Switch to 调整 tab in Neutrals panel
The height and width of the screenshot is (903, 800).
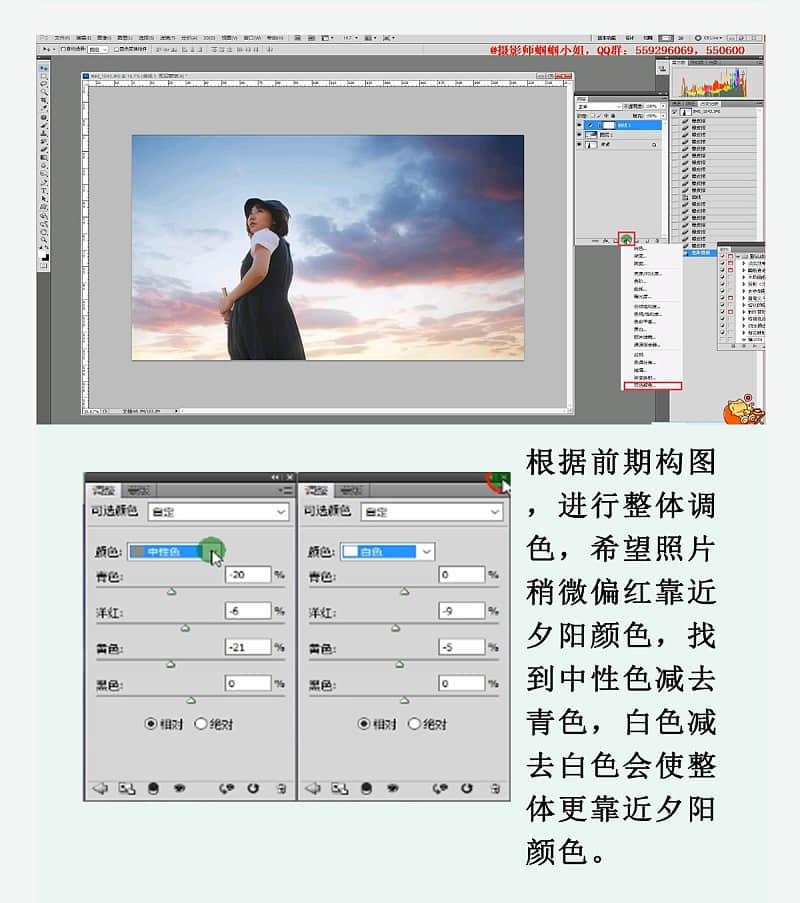point(104,491)
